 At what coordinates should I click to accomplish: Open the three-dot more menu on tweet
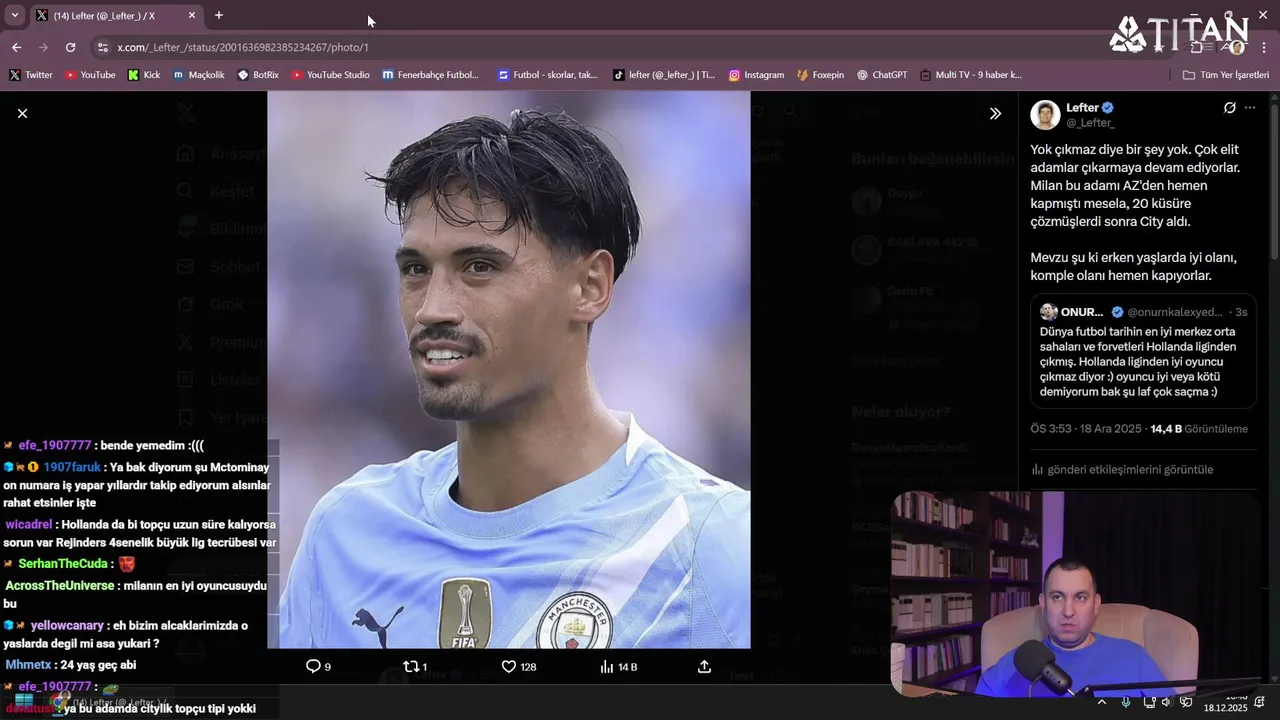[x=1250, y=108]
